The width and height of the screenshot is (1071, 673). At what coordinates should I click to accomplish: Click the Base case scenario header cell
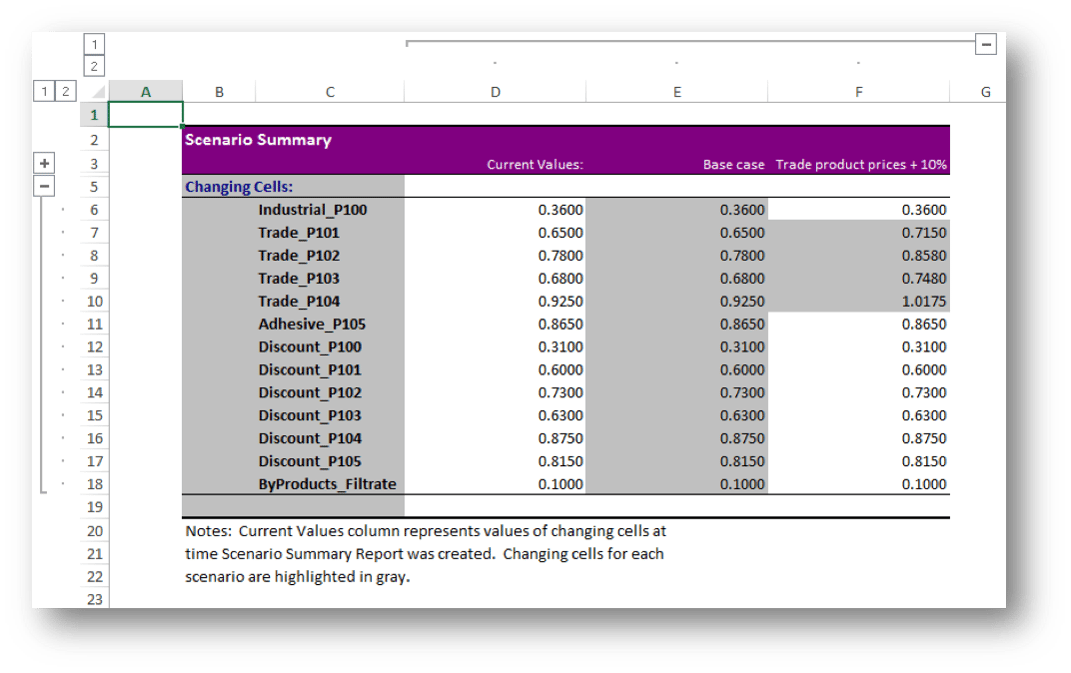pos(733,164)
